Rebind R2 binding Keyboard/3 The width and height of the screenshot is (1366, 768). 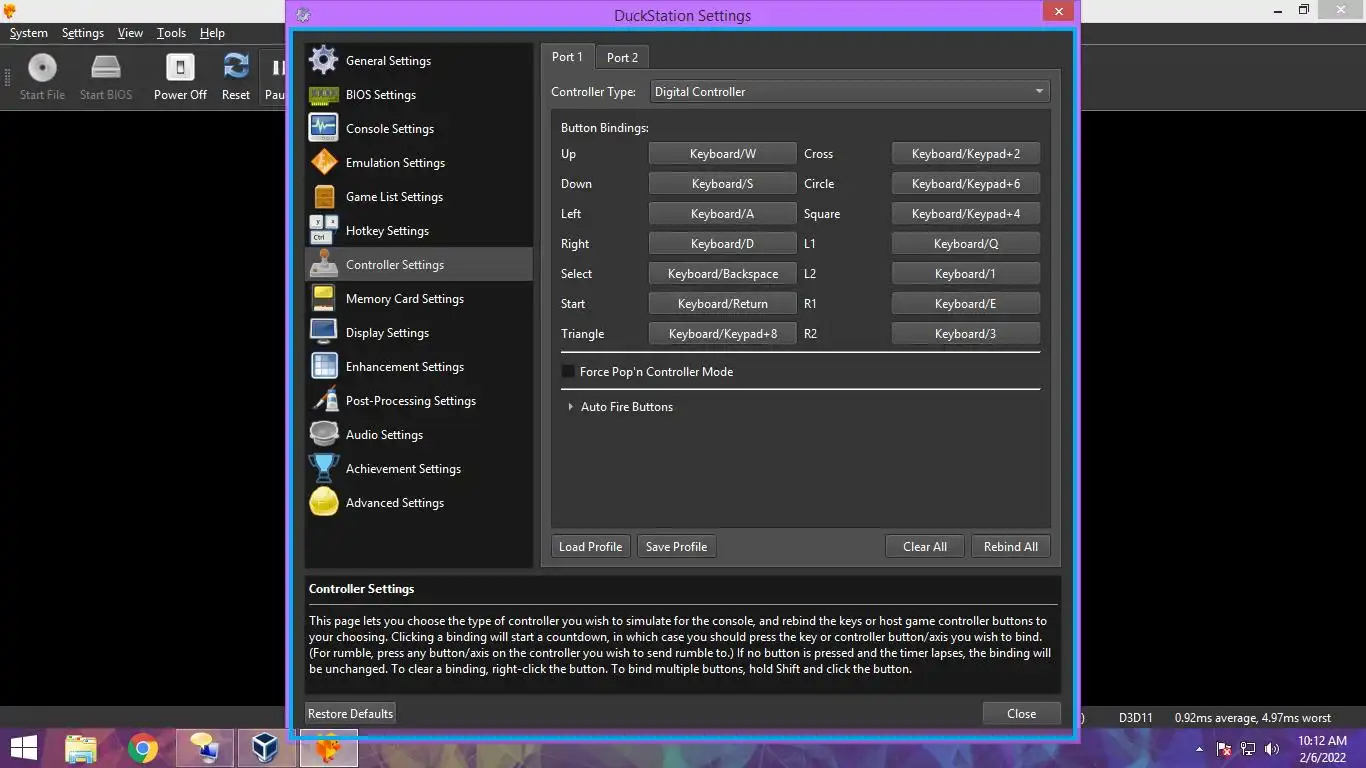click(x=966, y=334)
